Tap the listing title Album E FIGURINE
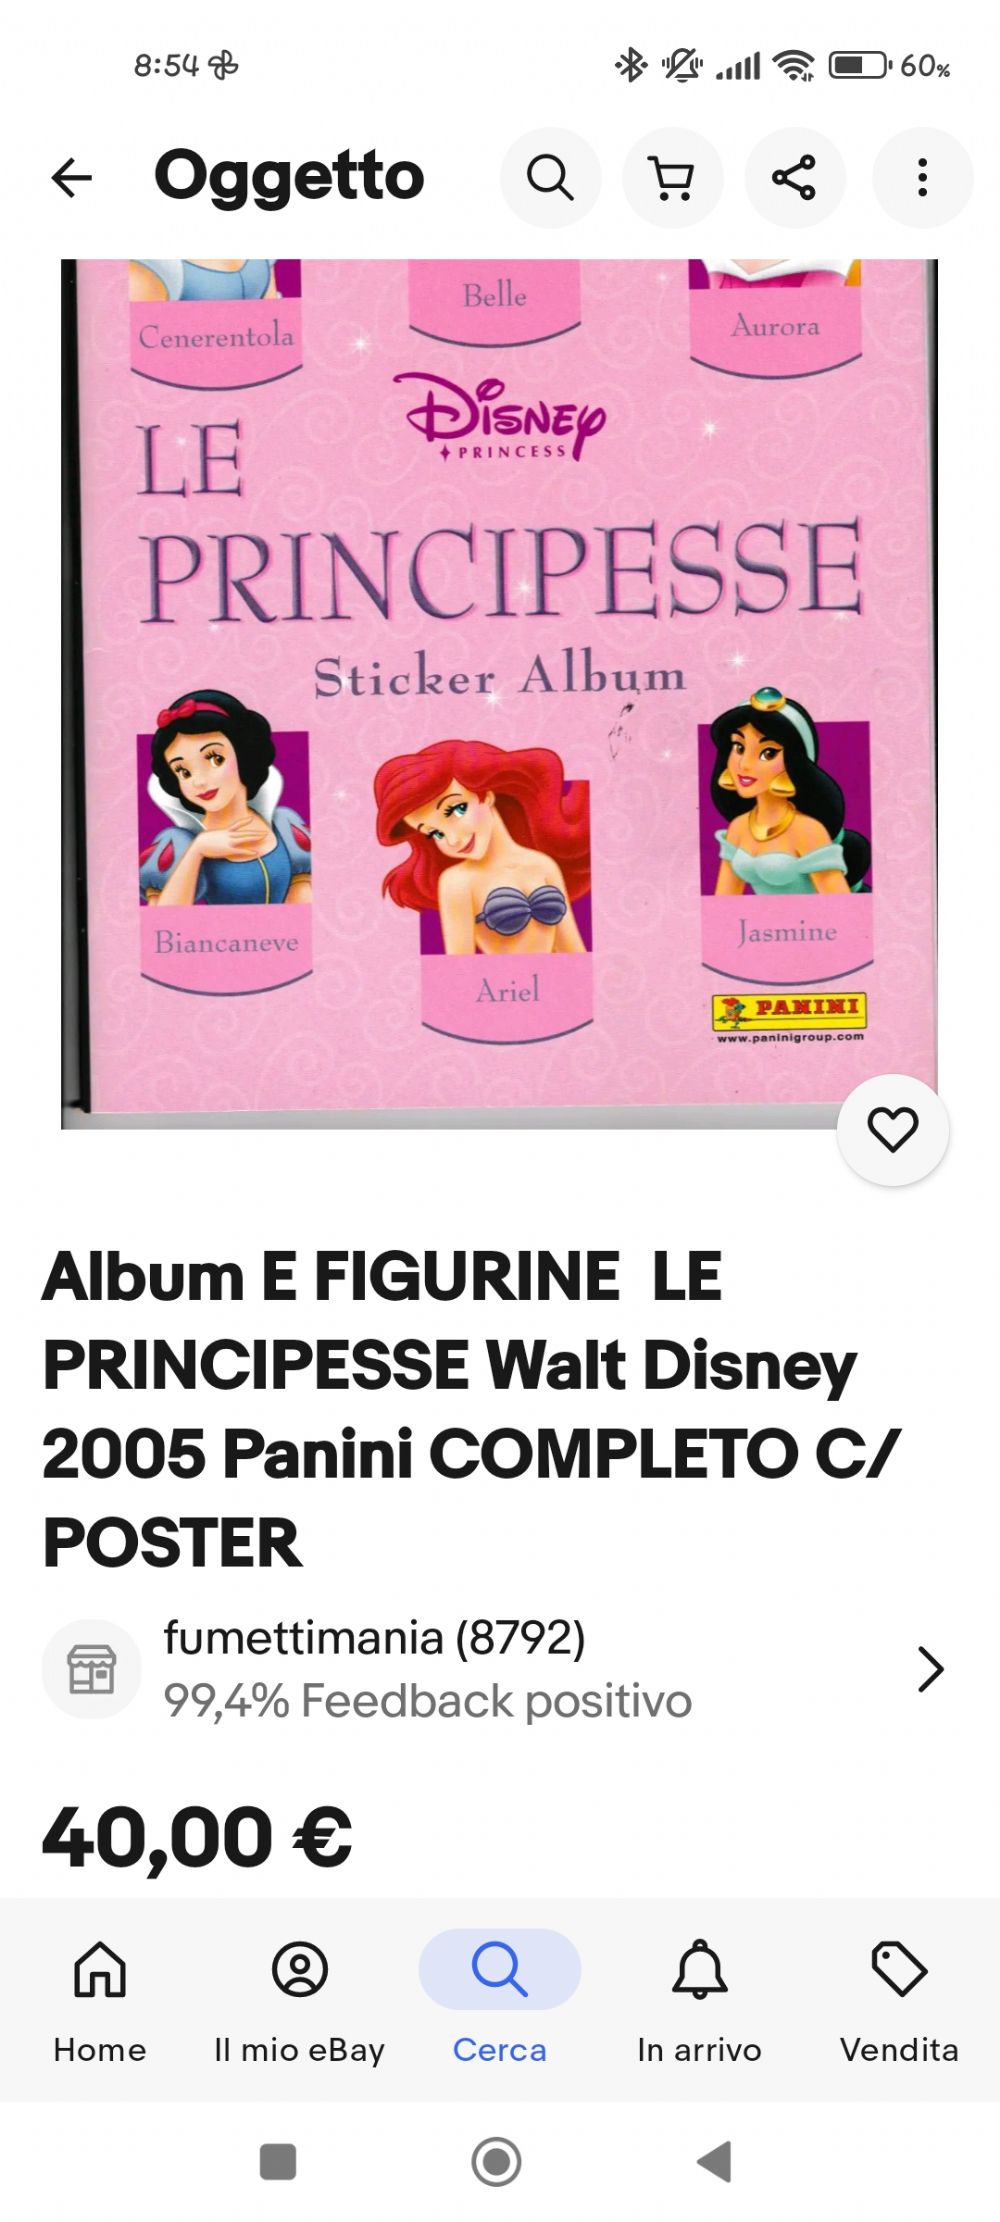The image size is (1000, 2222). [472, 1409]
